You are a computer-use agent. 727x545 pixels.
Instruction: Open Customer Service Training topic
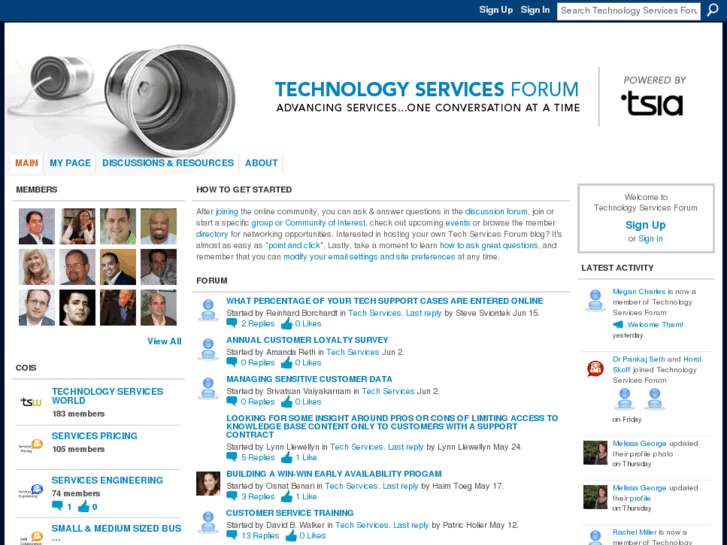tap(290, 513)
